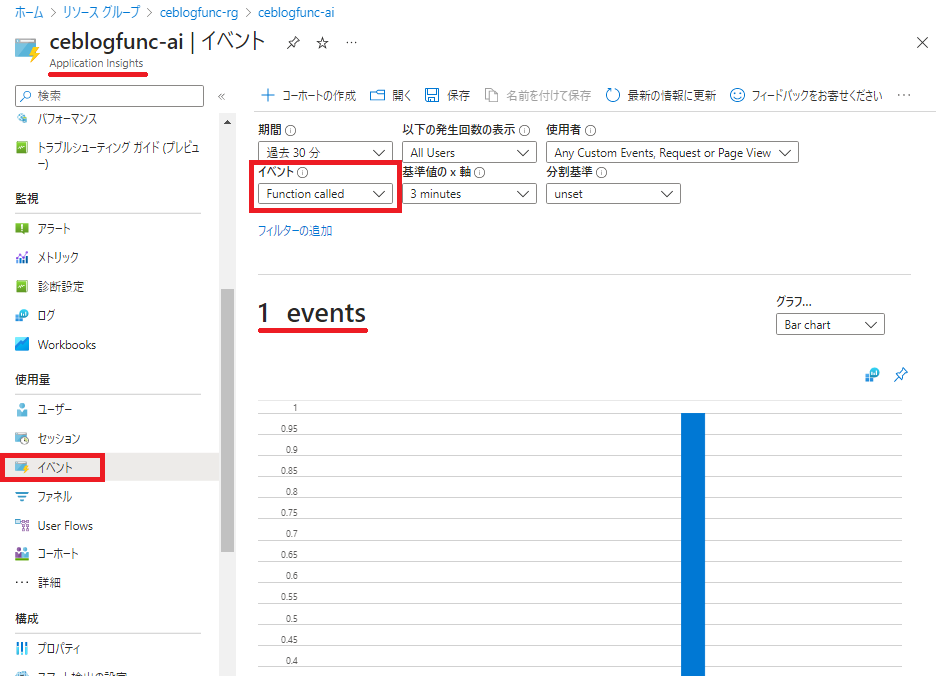936x676 pixels.
Task: Click the blue bar in chart
Action: coord(692,544)
